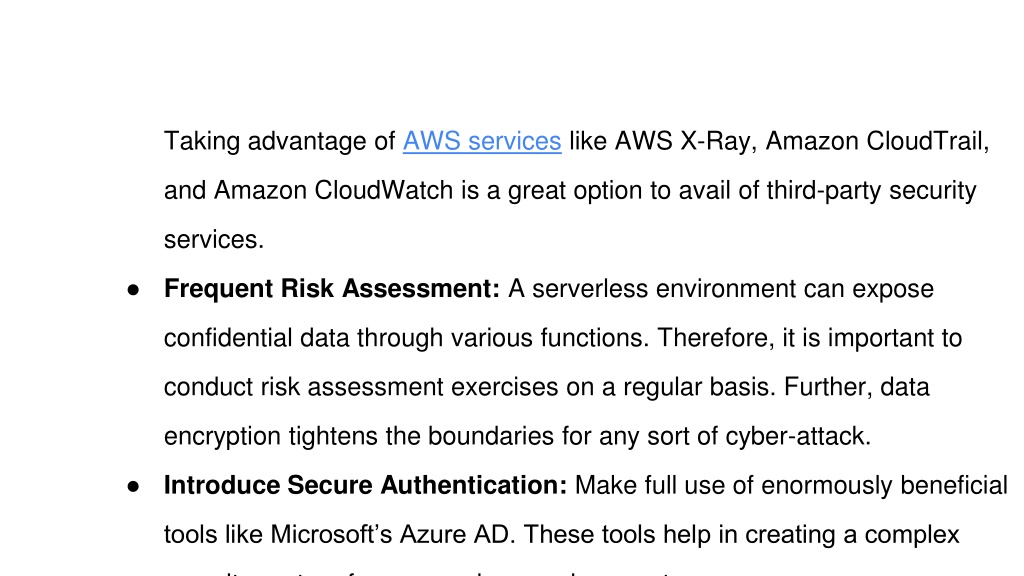This screenshot has height=576, width=1024.
Task: Click the word cyber-attack in the text
Action: coord(798,436)
